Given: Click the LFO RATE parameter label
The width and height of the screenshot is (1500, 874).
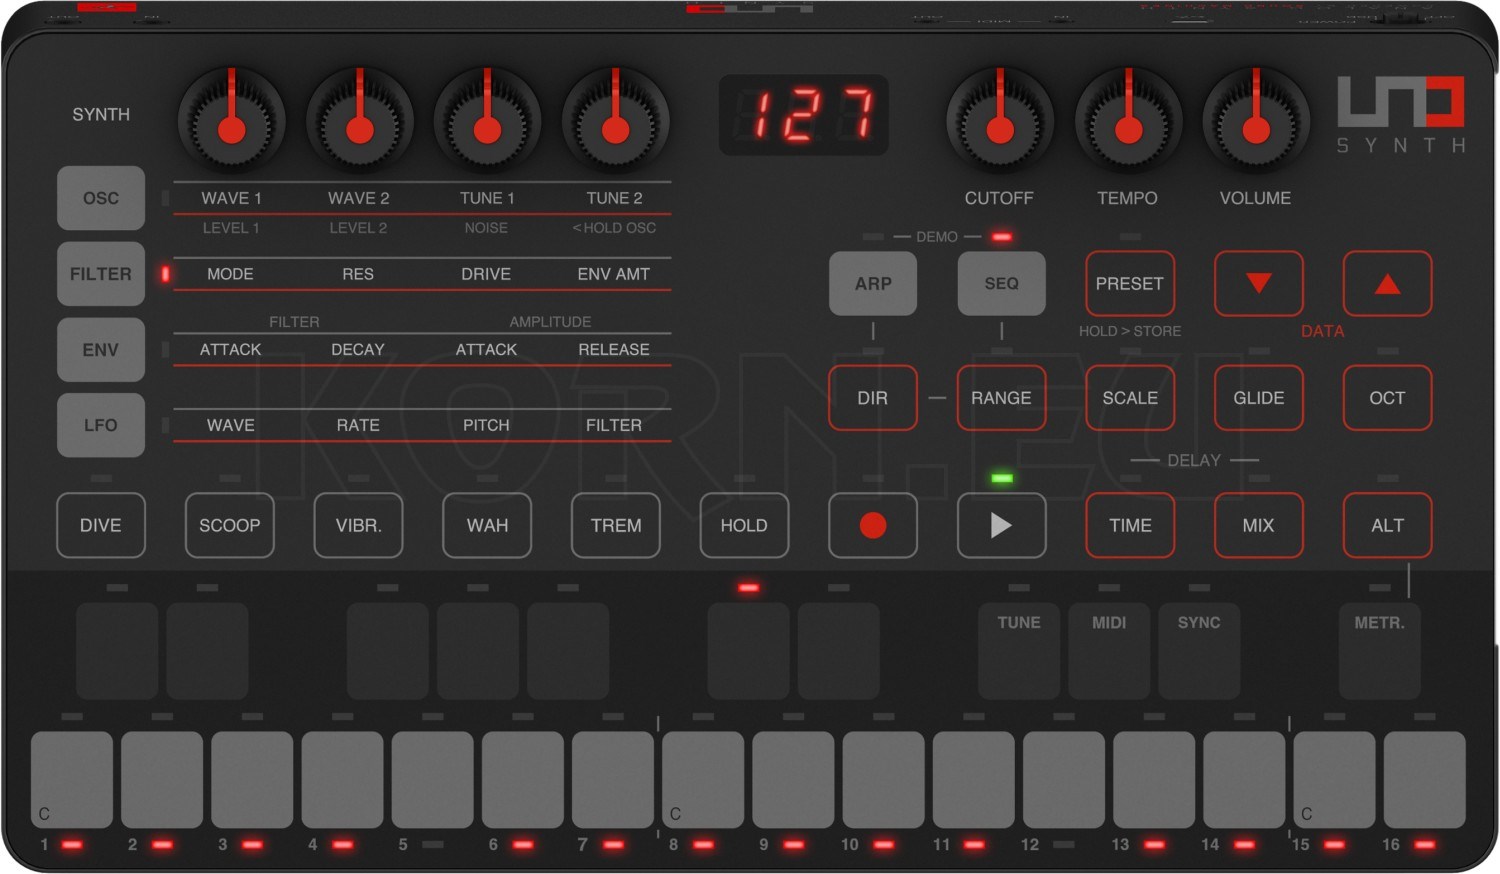Looking at the screenshot, I should pos(358,425).
